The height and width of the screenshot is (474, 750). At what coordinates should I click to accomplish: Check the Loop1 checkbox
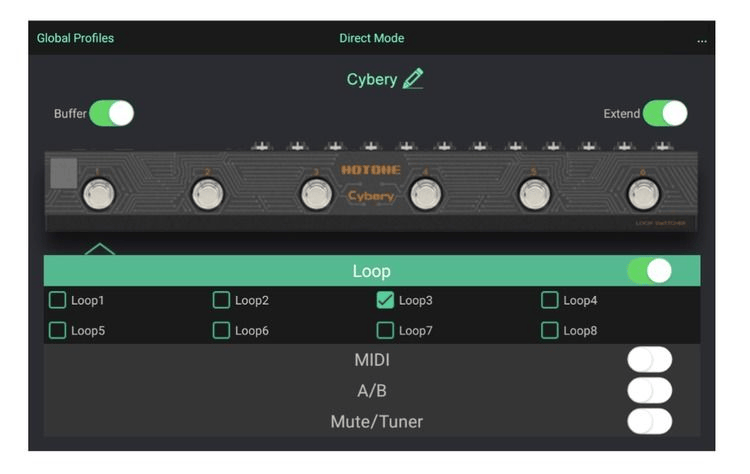point(57,300)
